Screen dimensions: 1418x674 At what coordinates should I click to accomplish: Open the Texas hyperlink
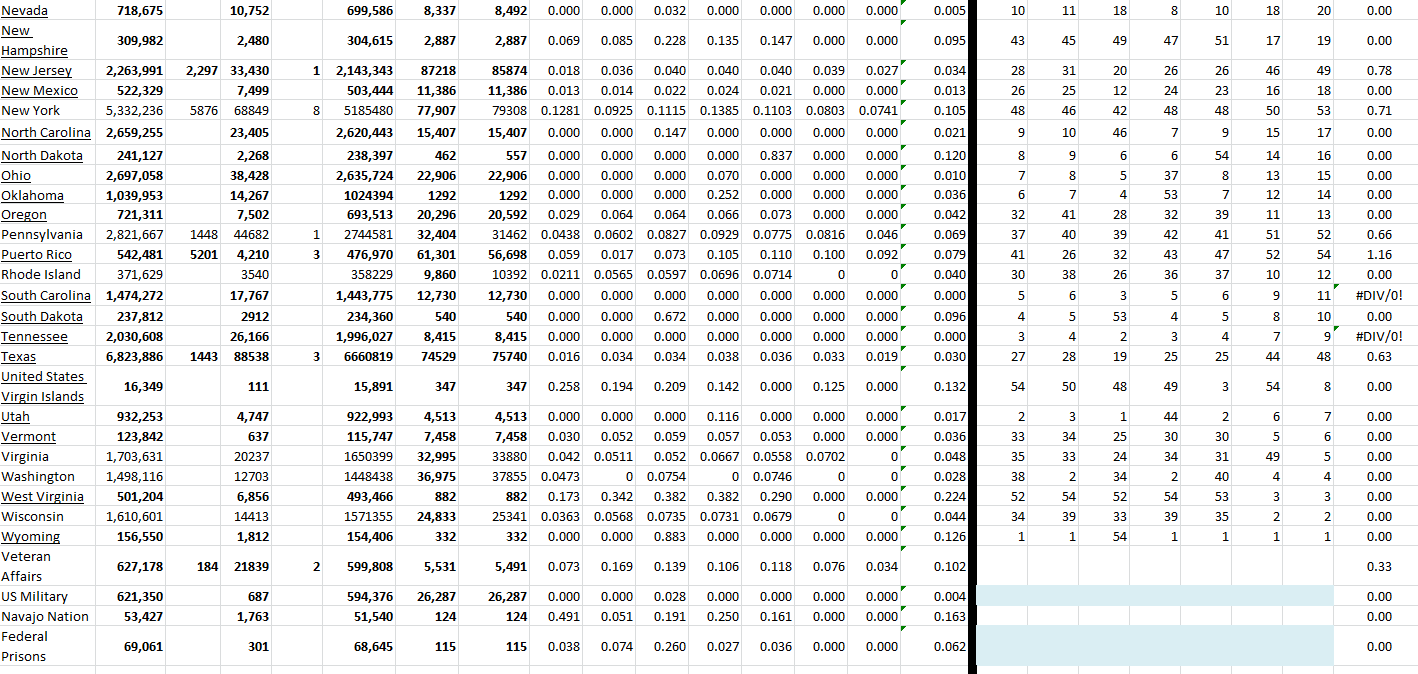click(19, 357)
